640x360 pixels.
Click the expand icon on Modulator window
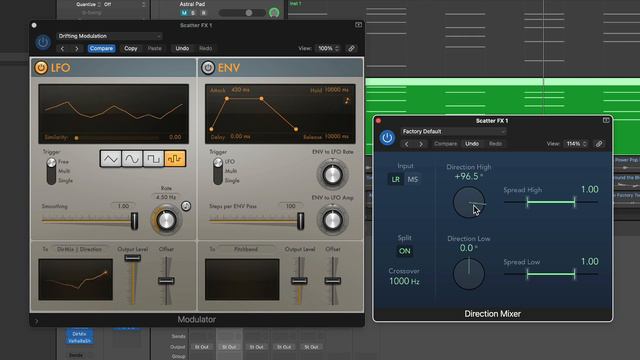(358, 25)
